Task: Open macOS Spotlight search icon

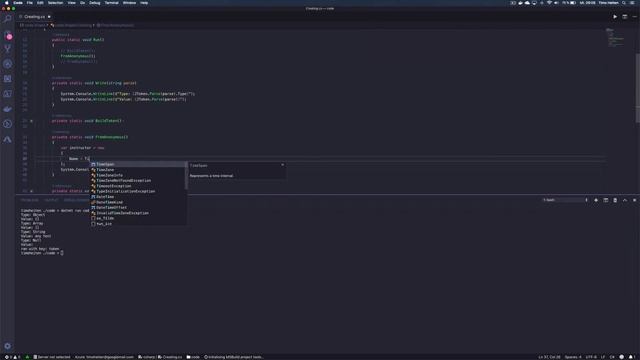Action: coord(623,3)
